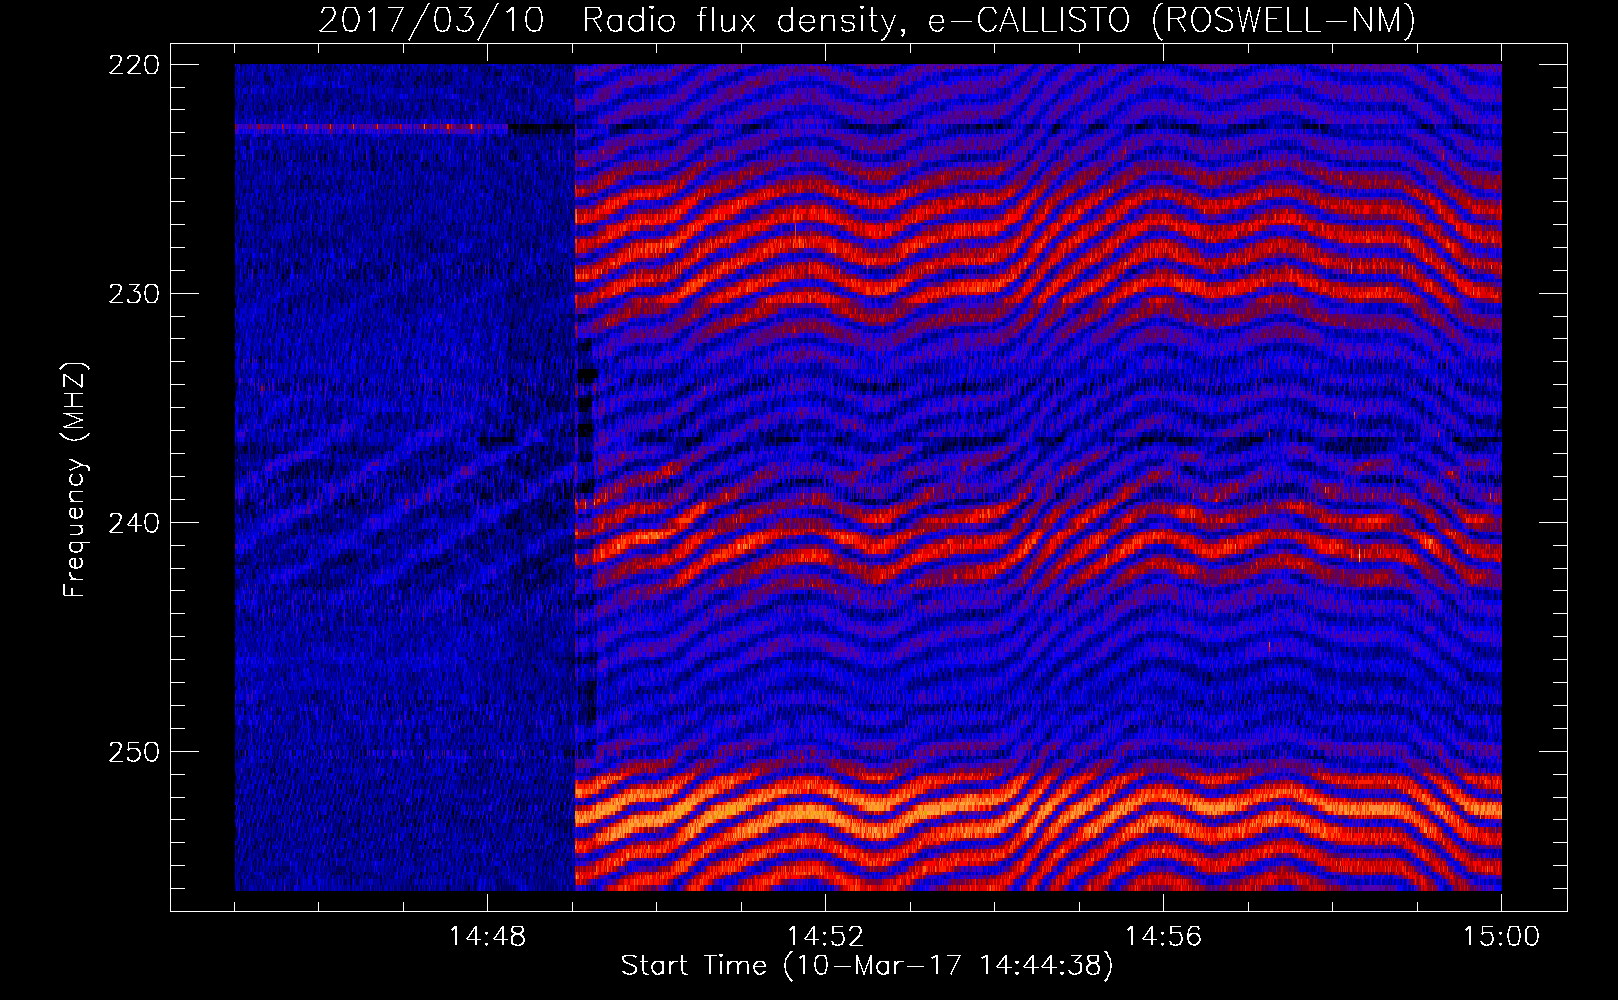Click the 'Frequency (MHZ)' axis label
This screenshot has width=1618, height=1000.
click(75, 480)
